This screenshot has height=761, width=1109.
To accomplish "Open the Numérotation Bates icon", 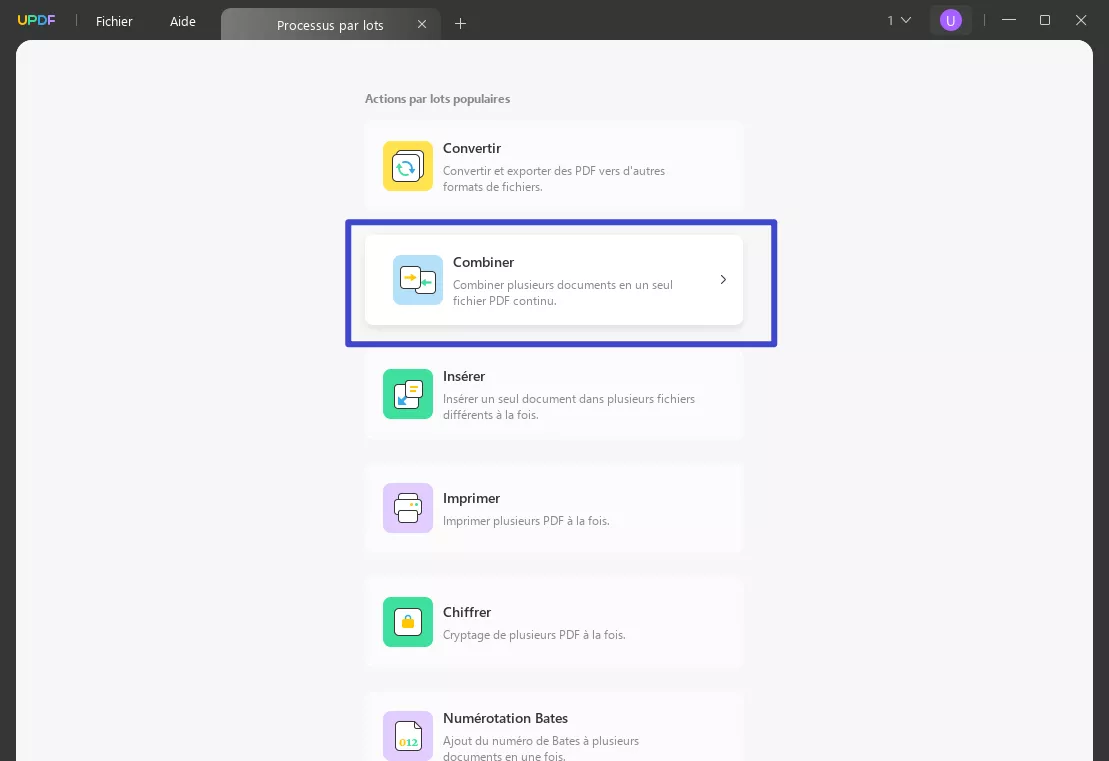I will [x=407, y=736].
